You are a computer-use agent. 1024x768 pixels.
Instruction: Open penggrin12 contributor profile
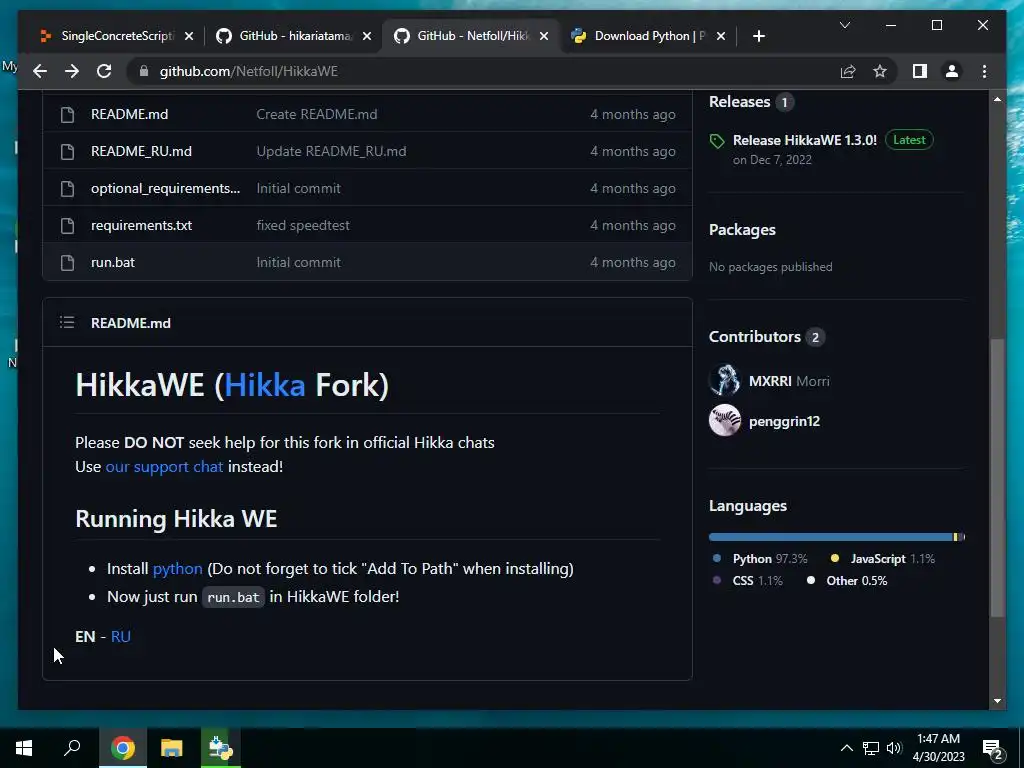pyautogui.click(x=784, y=422)
